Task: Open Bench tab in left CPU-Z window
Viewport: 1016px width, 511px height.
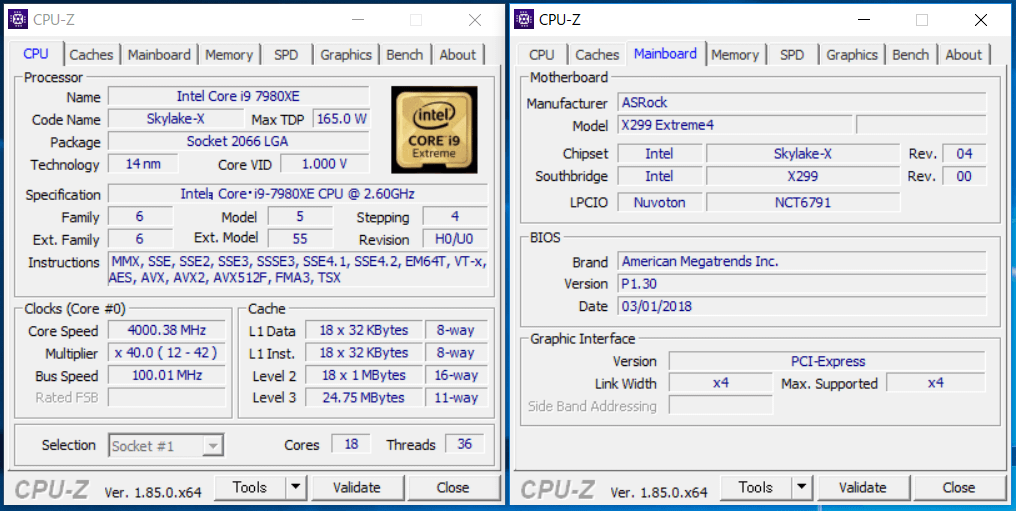Action: (x=405, y=55)
